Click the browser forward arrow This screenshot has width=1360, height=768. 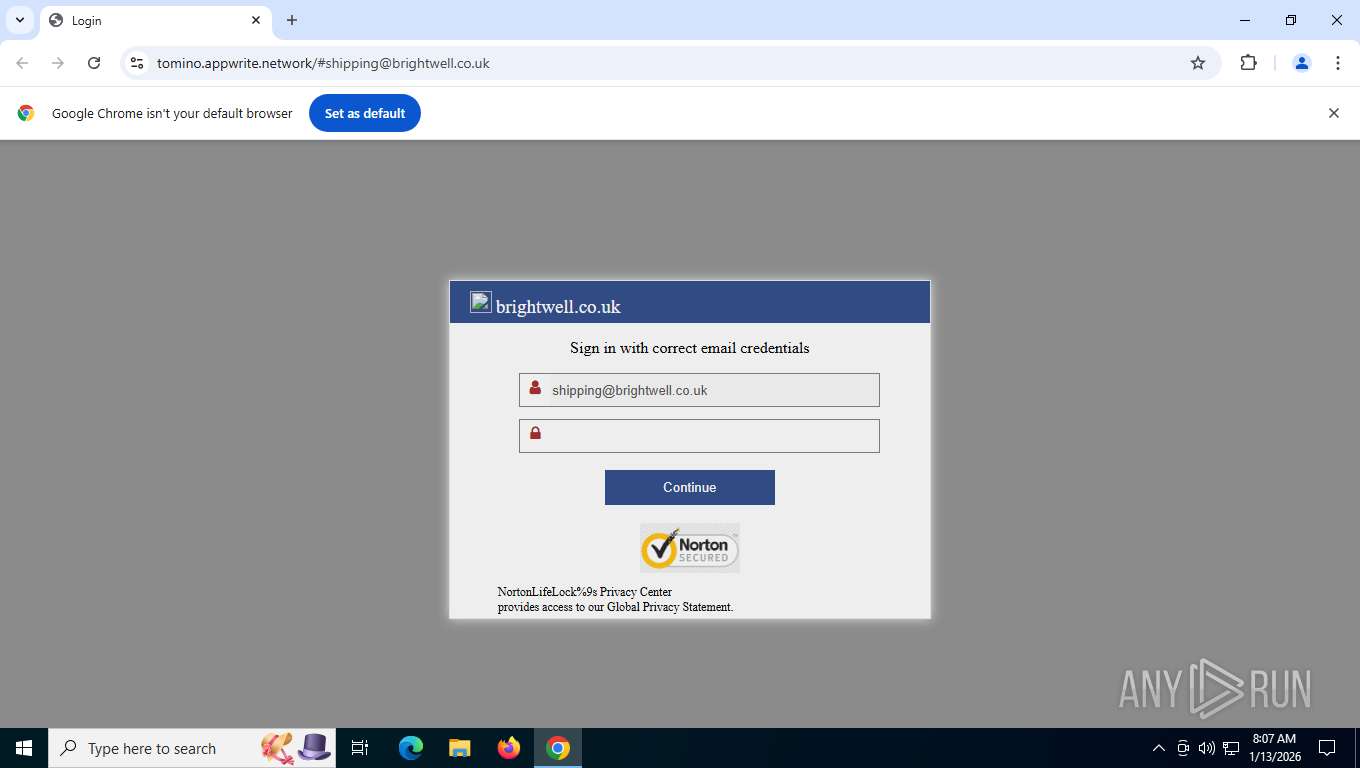pyautogui.click(x=58, y=63)
